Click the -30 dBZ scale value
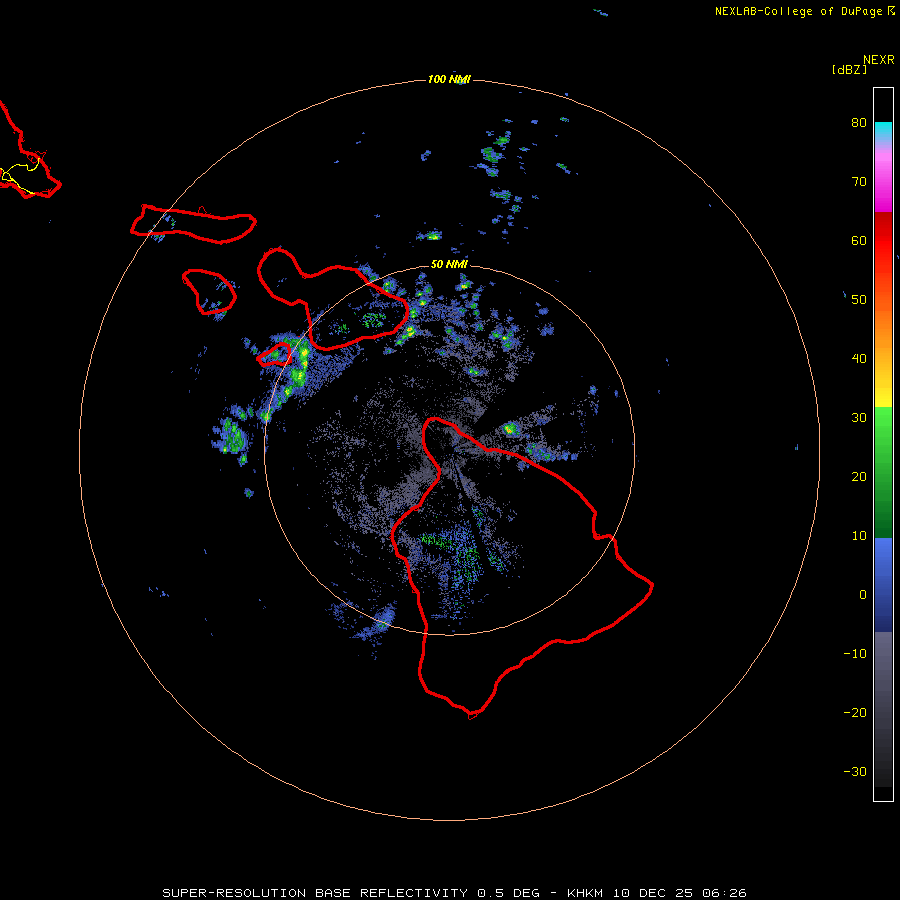Screen dimensions: 900x900 pyautogui.click(x=855, y=771)
